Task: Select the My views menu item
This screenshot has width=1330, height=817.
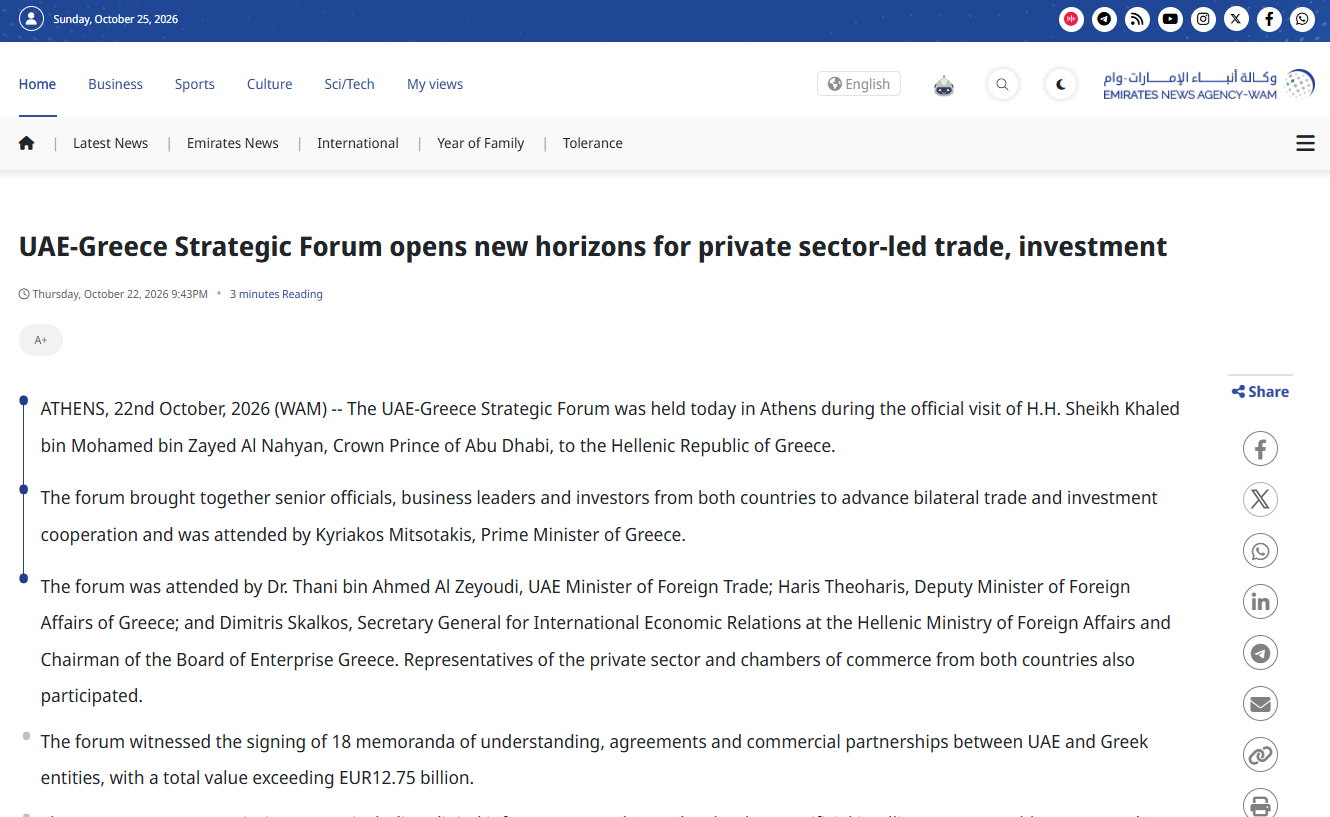Action: point(435,84)
